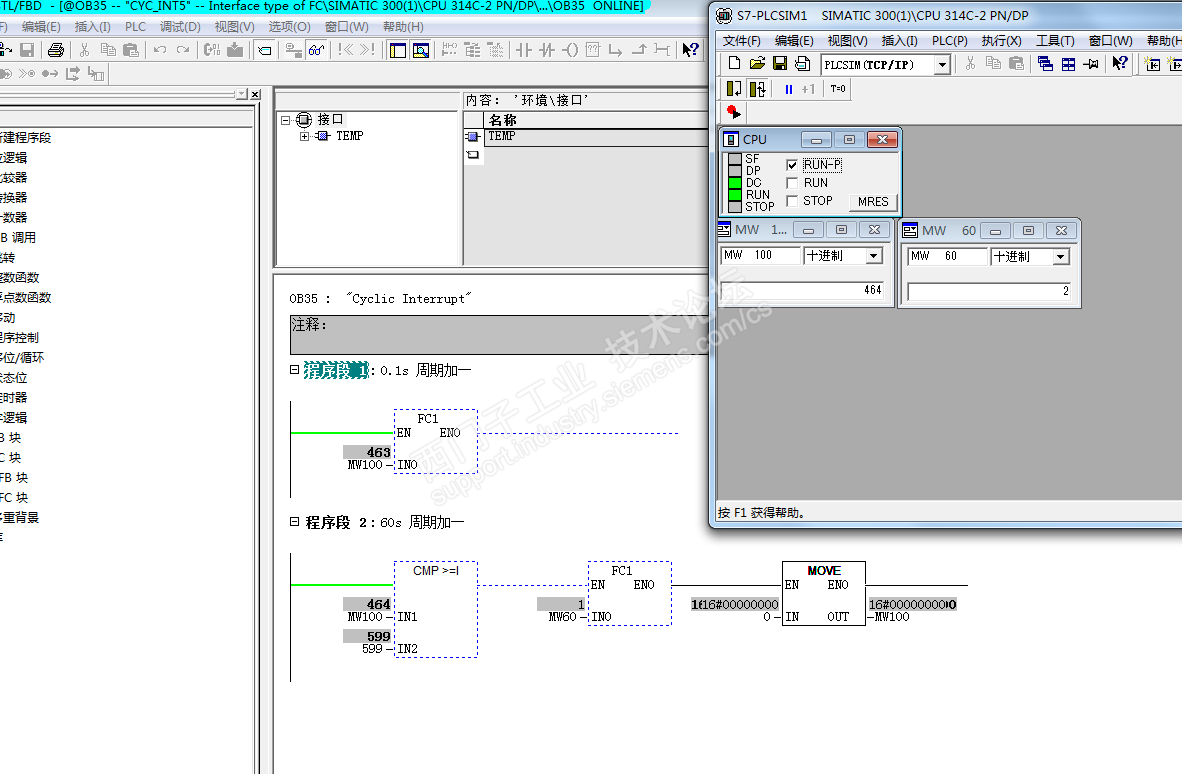Collapse program segment 1 (程序段 1)
Image resolution: width=1182 pixels, height=774 pixels.
tap(294, 370)
